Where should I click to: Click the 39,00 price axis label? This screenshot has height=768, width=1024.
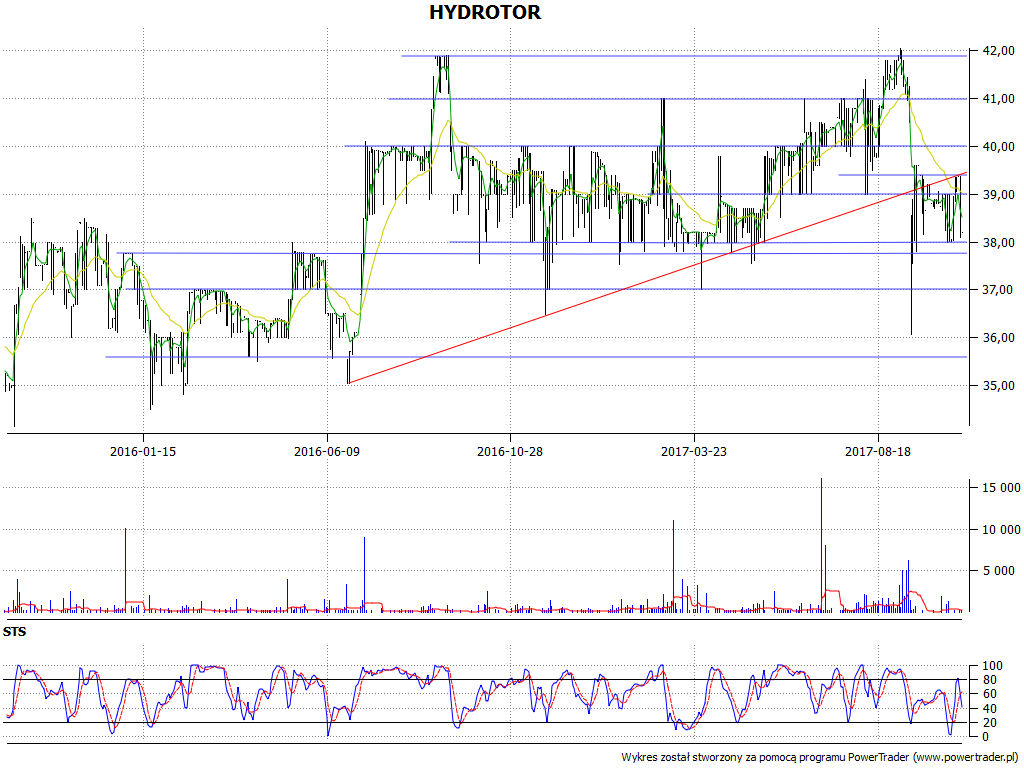click(999, 195)
